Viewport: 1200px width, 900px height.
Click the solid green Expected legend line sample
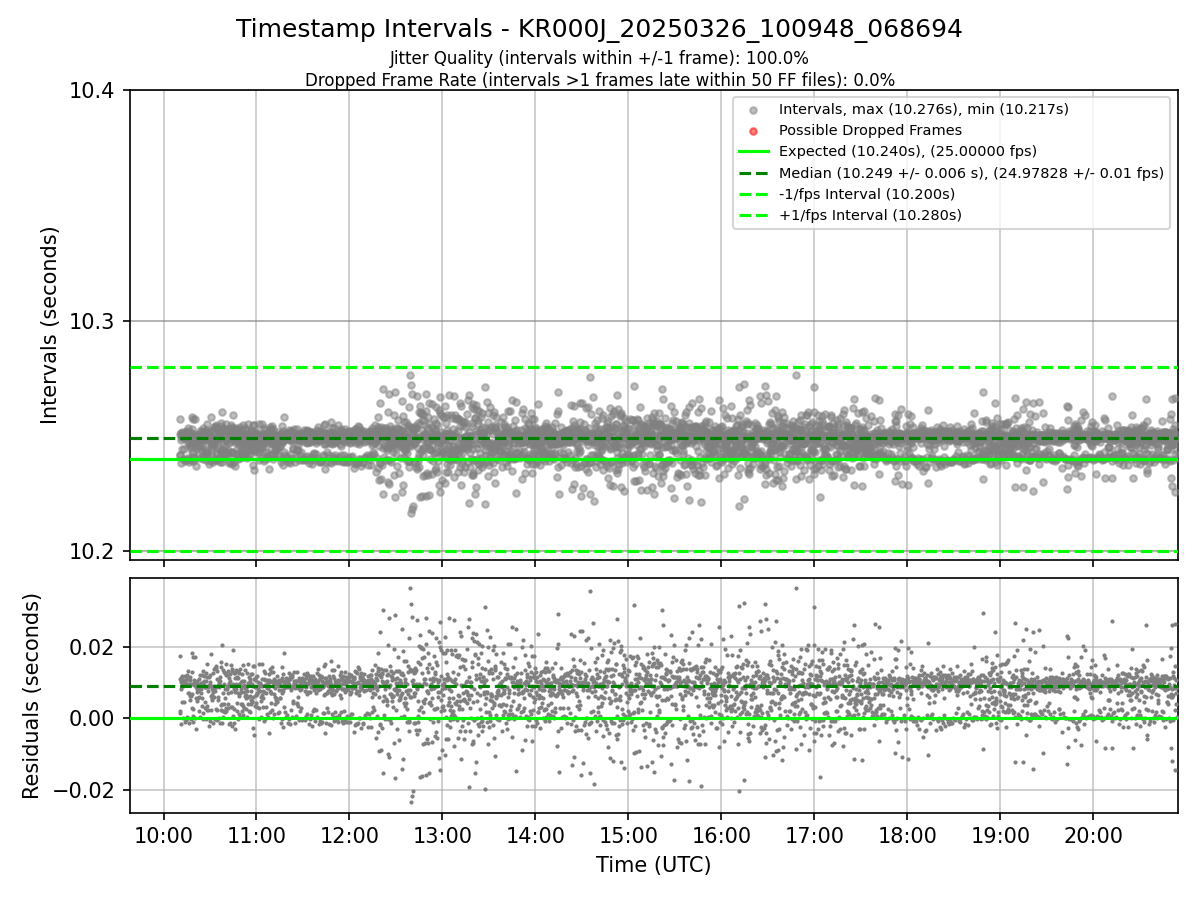pos(754,152)
